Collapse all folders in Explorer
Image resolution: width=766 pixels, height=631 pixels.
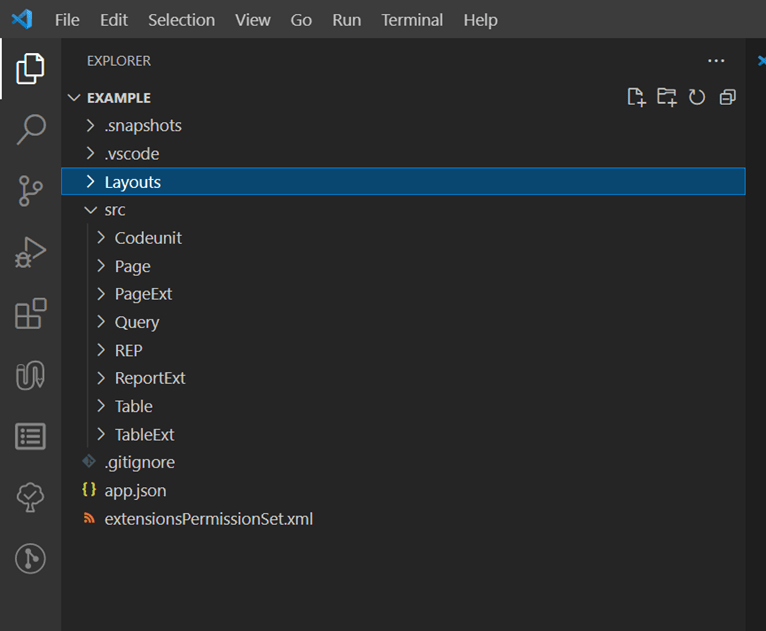click(728, 97)
